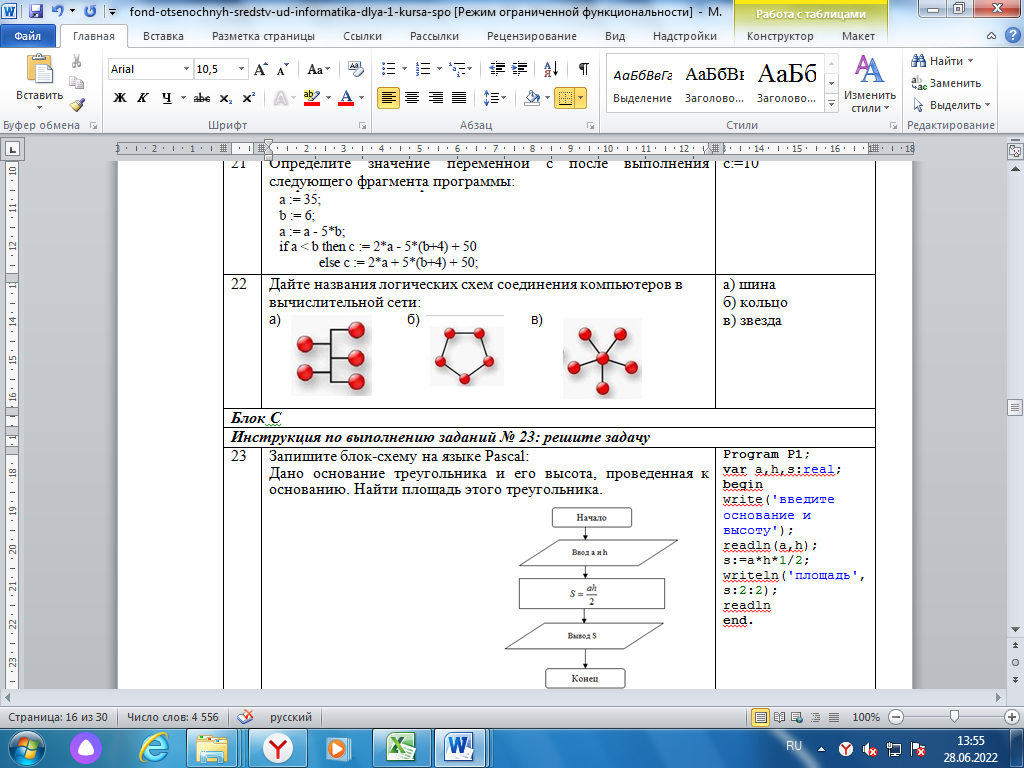Image resolution: width=1024 pixels, height=768 pixels.
Task: Click the Increase Indent icon
Action: click(x=520, y=69)
